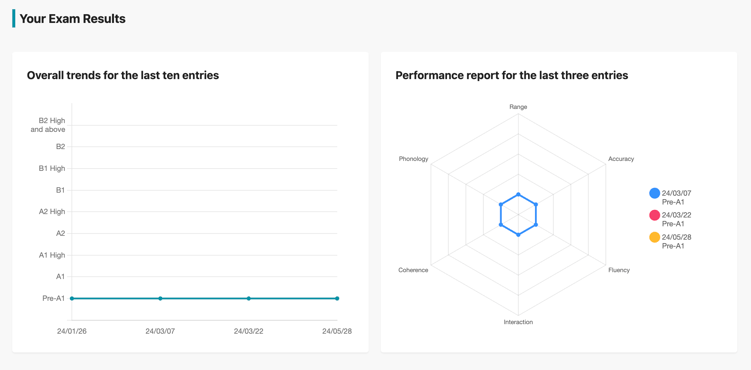Click the 24/05/28 data point on line
Image resolution: width=751 pixels, height=370 pixels.
(337, 298)
